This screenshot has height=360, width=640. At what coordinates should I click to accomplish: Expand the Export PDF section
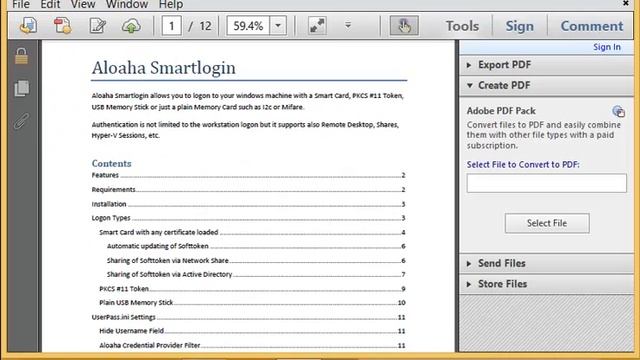546,65
